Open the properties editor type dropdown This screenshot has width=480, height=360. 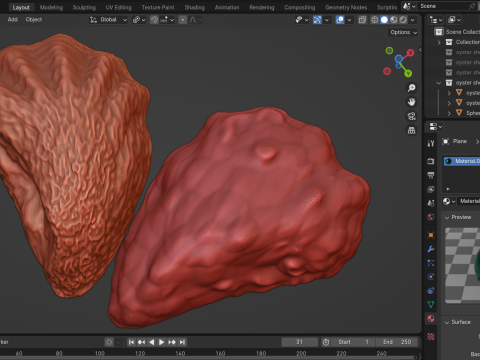(435, 127)
